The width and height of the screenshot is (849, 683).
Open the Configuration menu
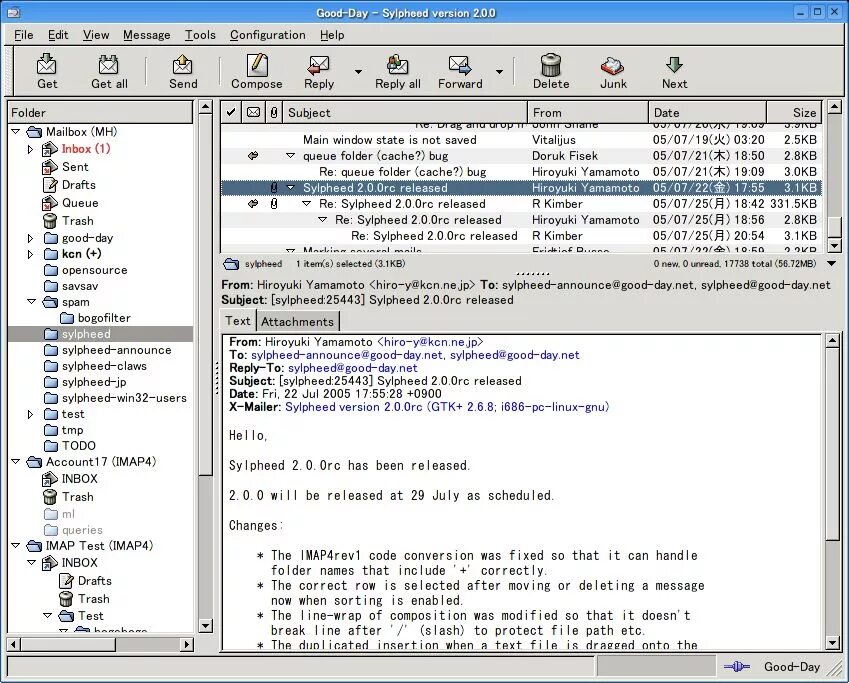pos(267,34)
